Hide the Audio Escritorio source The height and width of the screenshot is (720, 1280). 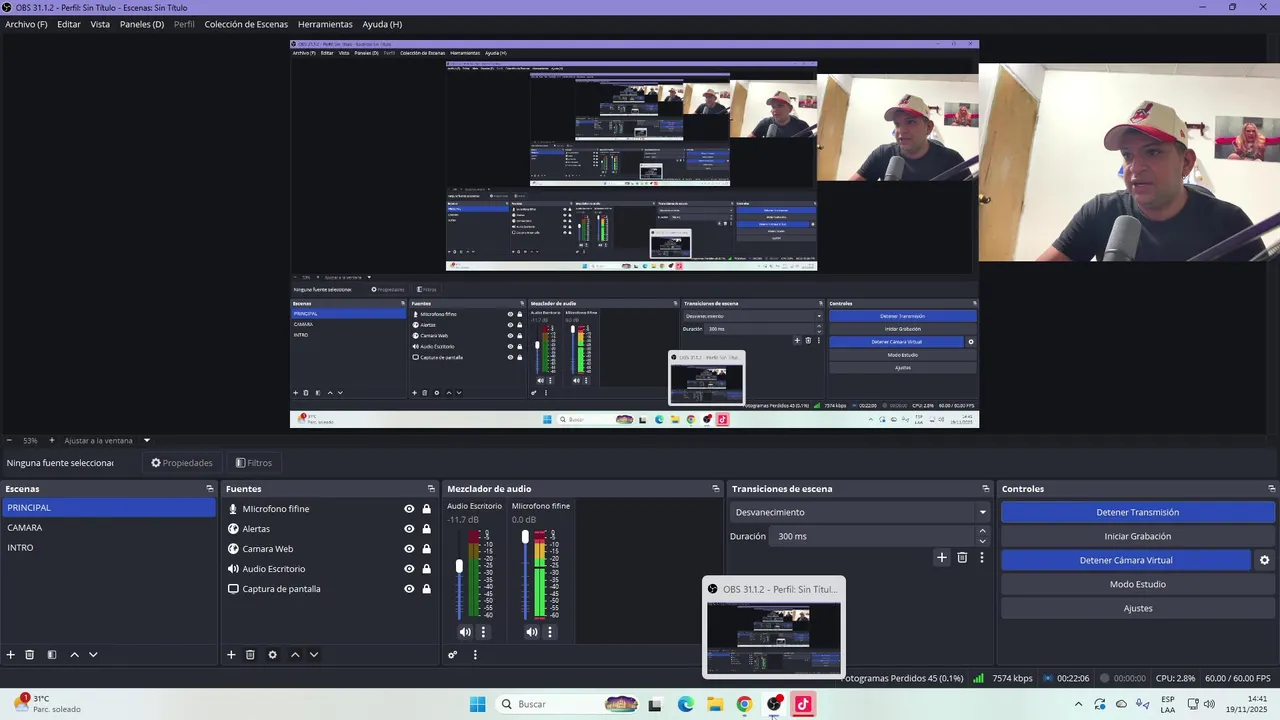(409, 569)
